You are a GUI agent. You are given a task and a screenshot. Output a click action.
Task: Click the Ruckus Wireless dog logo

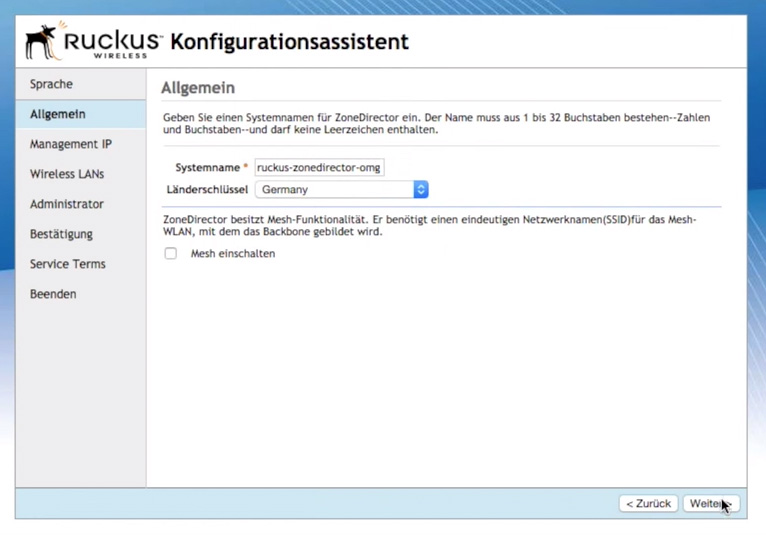[x=43, y=42]
